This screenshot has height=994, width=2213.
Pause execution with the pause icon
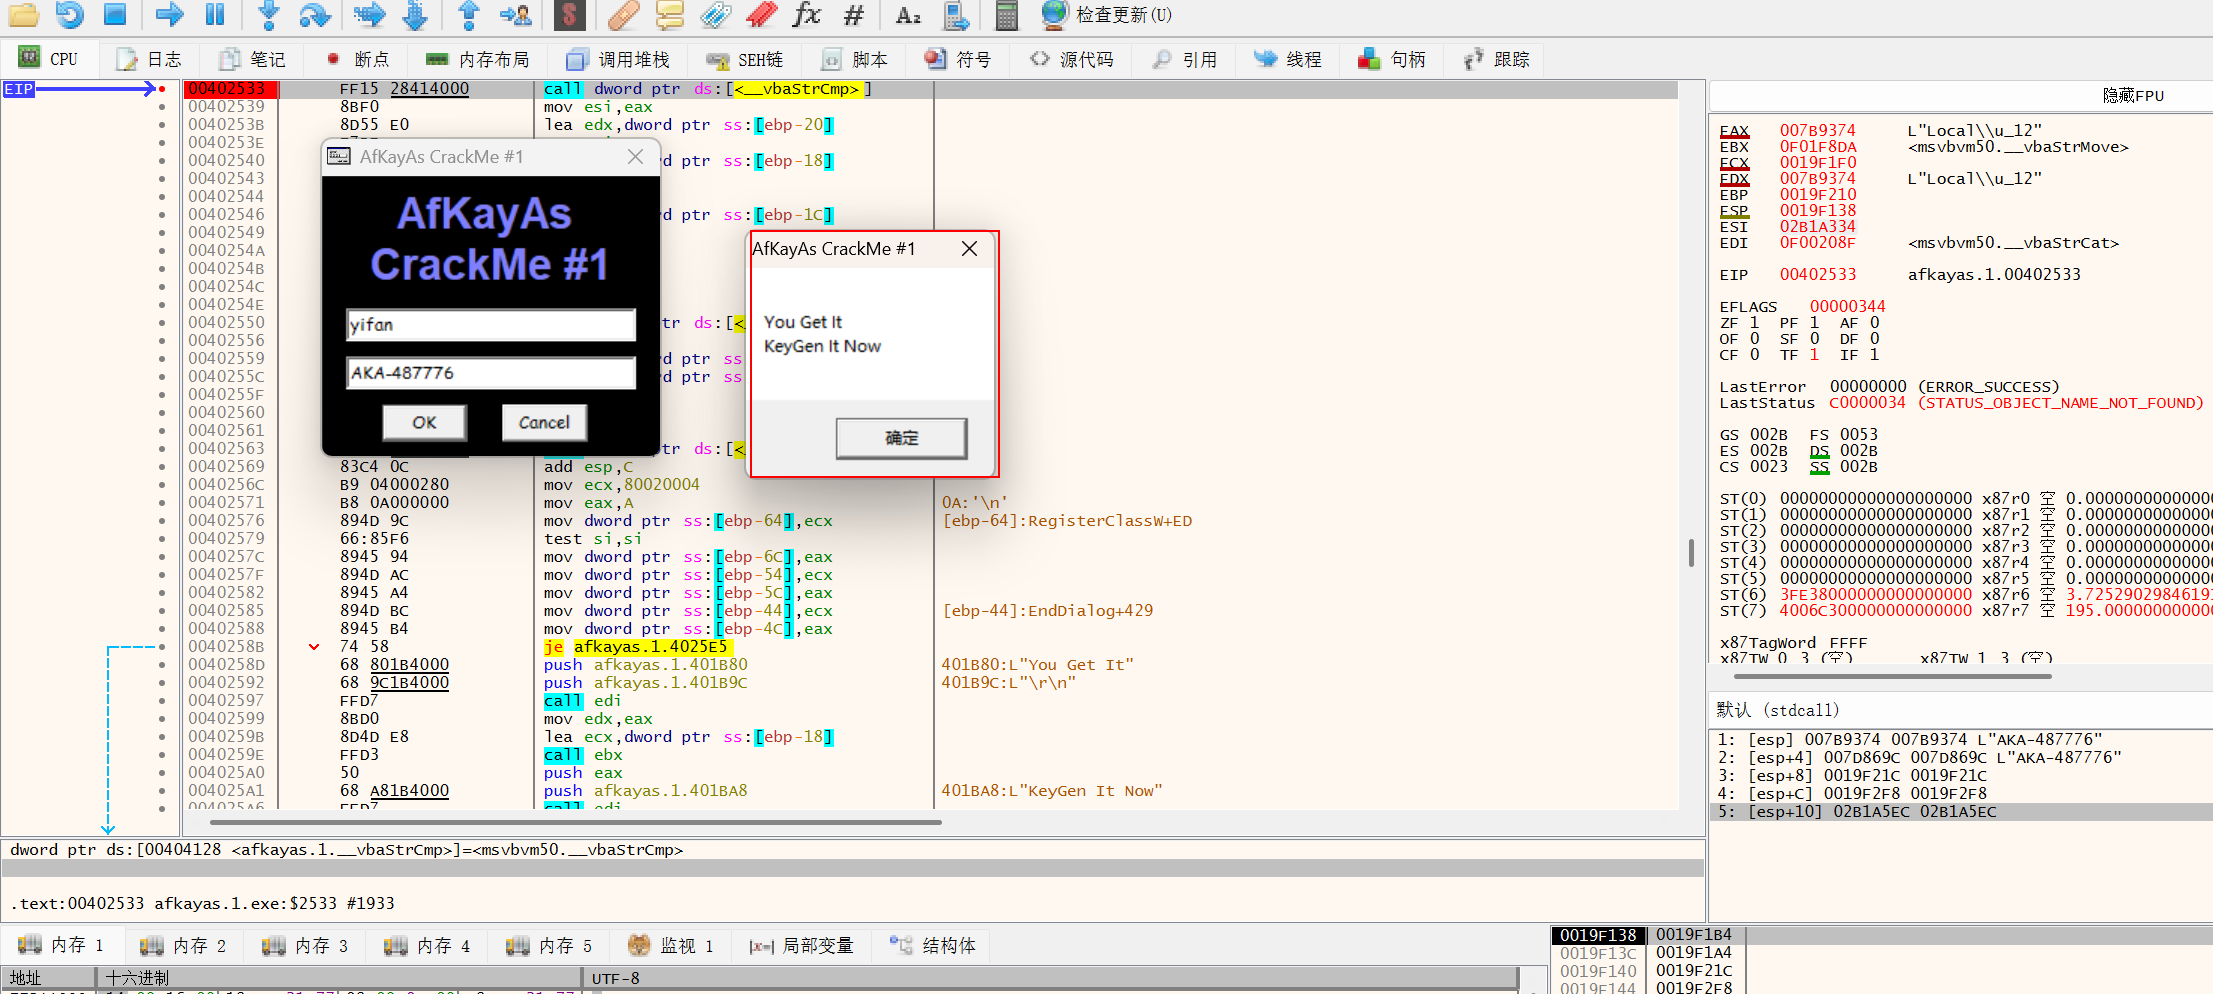(215, 14)
